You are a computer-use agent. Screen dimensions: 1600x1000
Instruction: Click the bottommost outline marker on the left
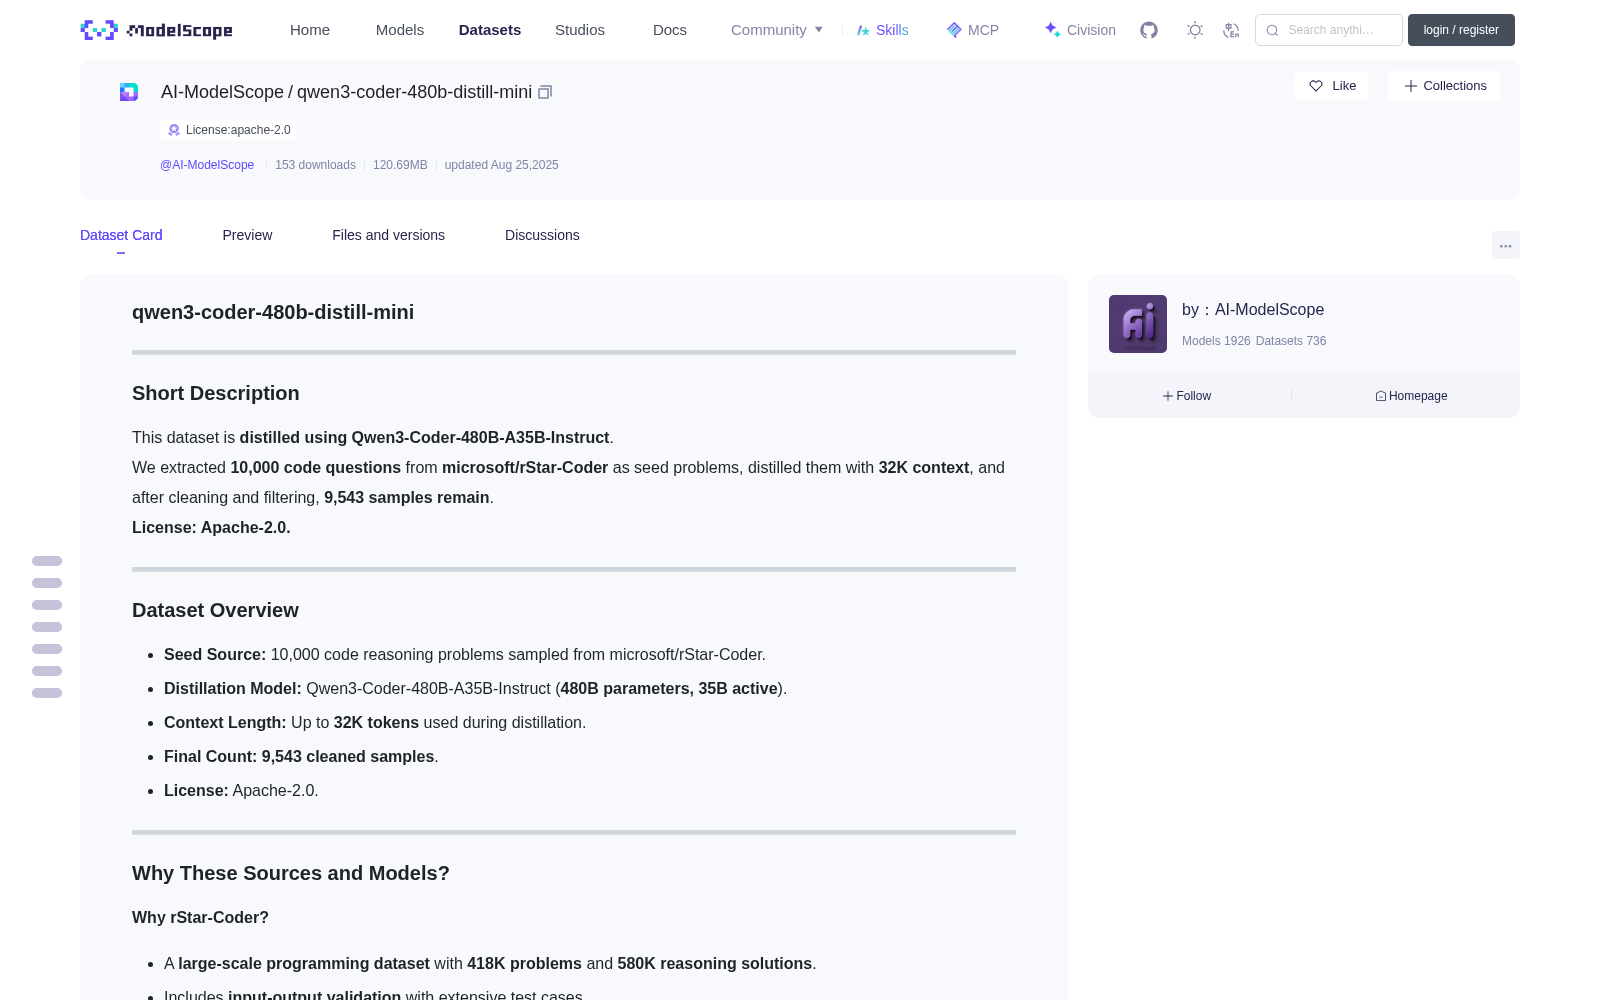[47, 693]
